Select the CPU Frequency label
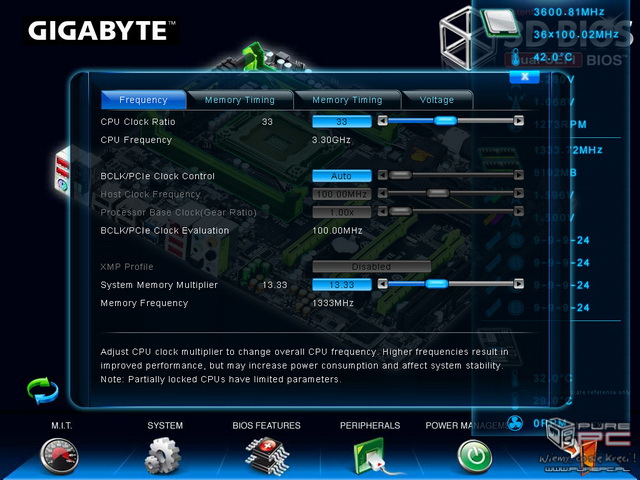 [136, 140]
